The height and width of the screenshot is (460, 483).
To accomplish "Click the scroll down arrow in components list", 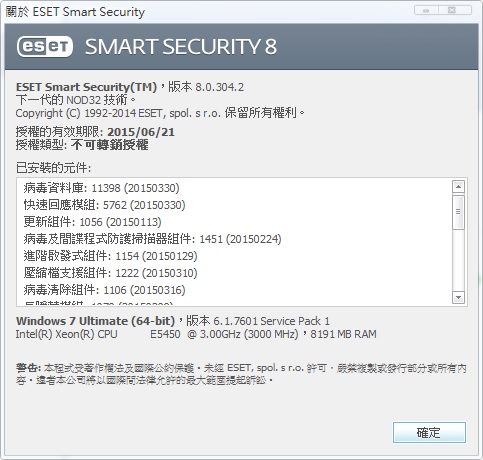I will coord(458,297).
